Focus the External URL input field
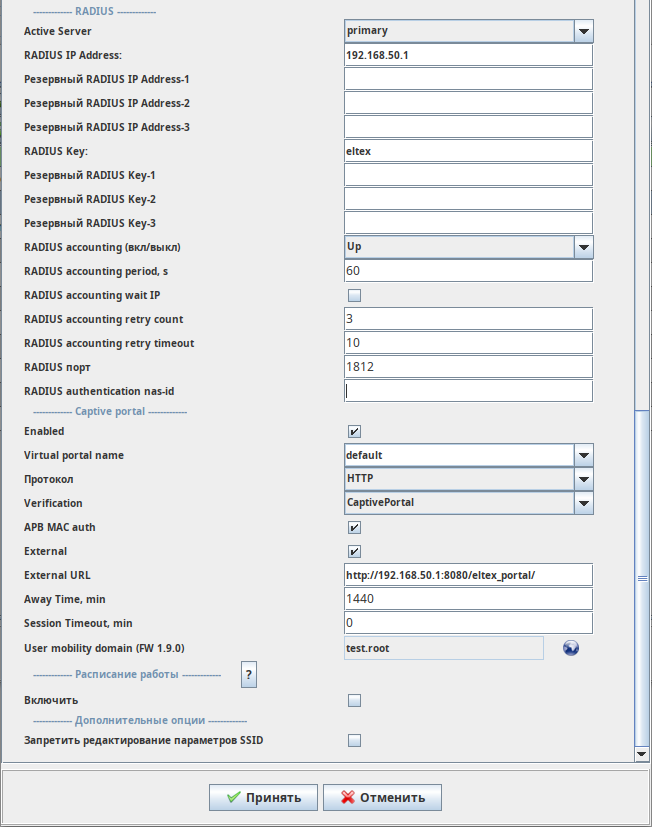 pyautogui.click(x=468, y=575)
